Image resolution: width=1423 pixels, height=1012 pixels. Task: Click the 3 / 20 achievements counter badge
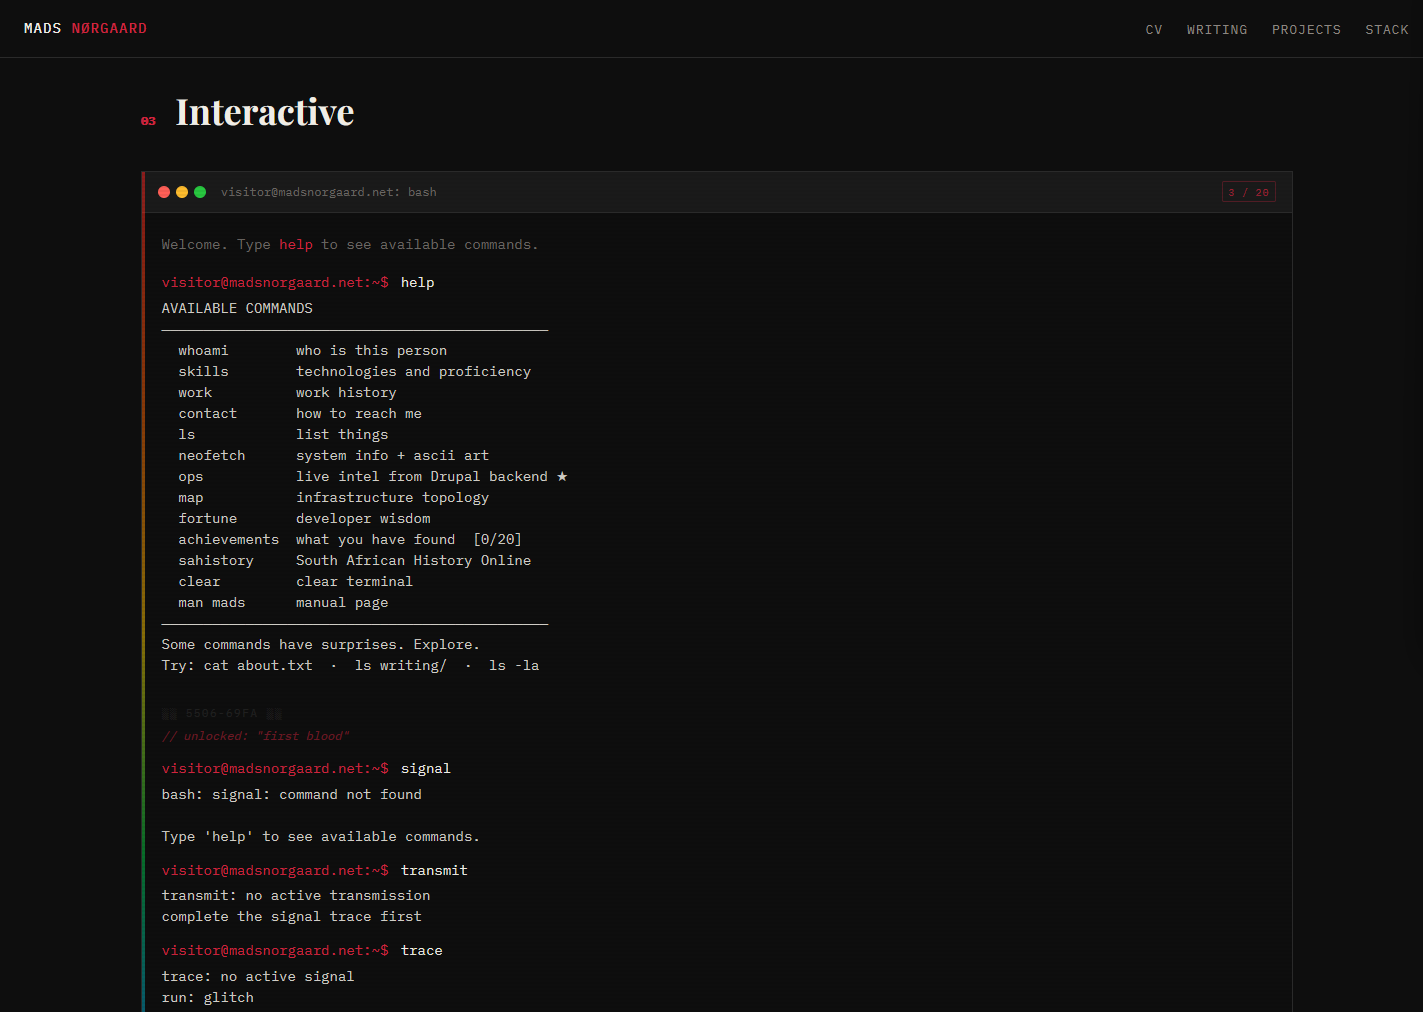click(1248, 192)
